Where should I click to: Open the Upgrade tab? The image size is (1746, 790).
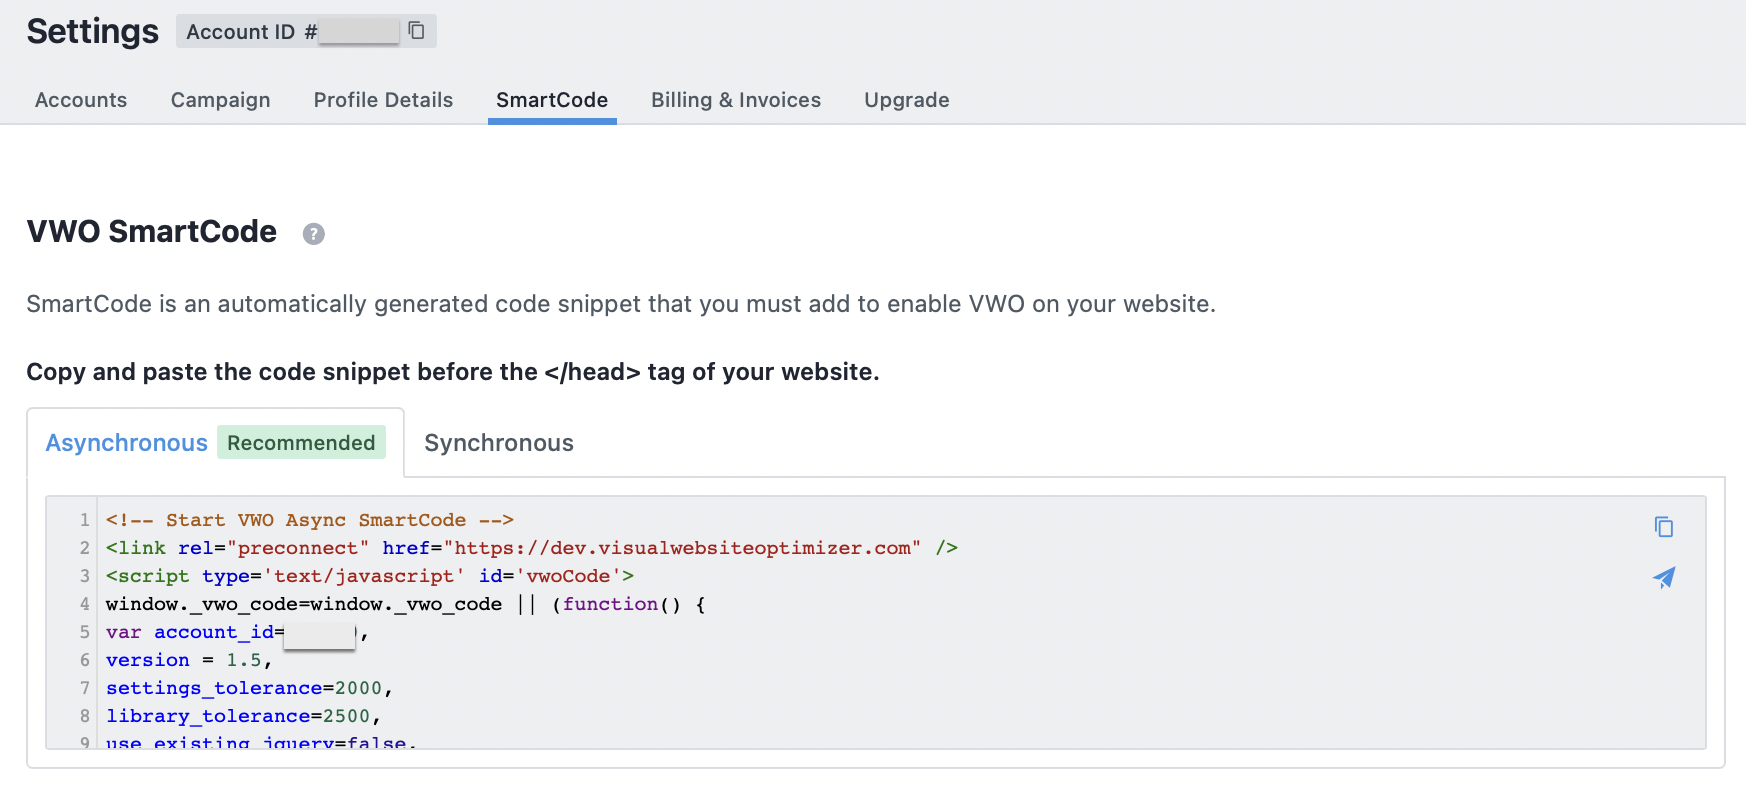(x=907, y=100)
